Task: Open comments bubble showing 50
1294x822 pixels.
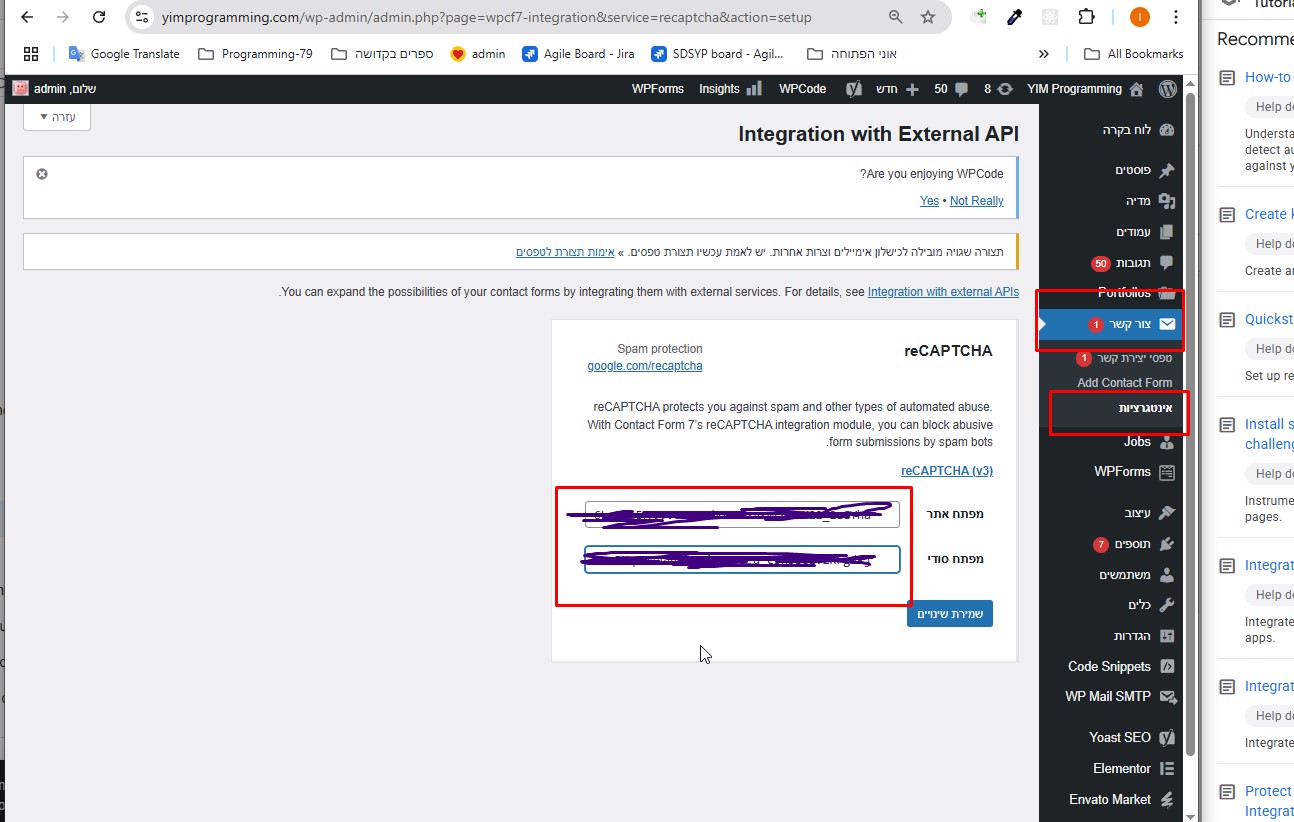Action: point(961,89)
